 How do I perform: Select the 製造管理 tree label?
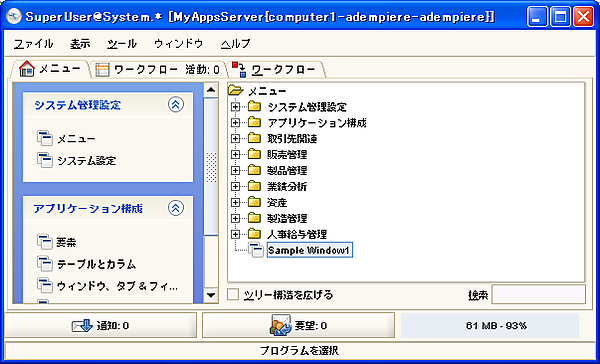pos(287,218)
